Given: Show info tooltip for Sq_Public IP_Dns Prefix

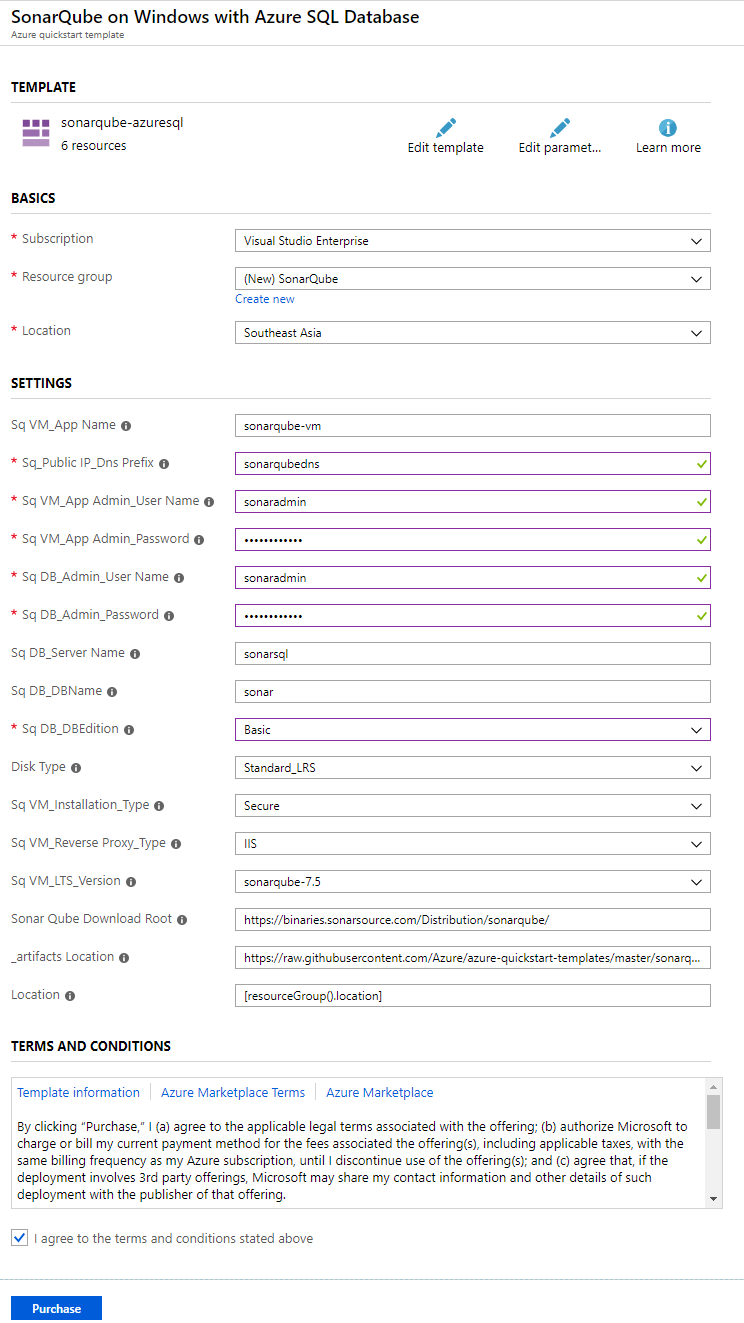Looking at the screenshot, I should pos(164,464).
